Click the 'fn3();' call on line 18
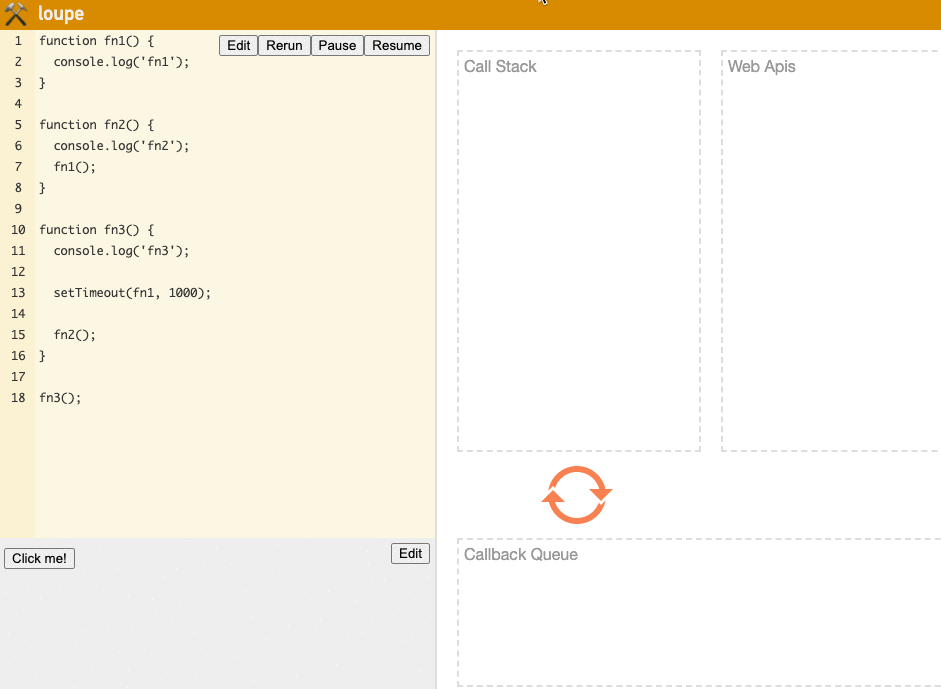941x689 pixels. (x=60, y=398)
